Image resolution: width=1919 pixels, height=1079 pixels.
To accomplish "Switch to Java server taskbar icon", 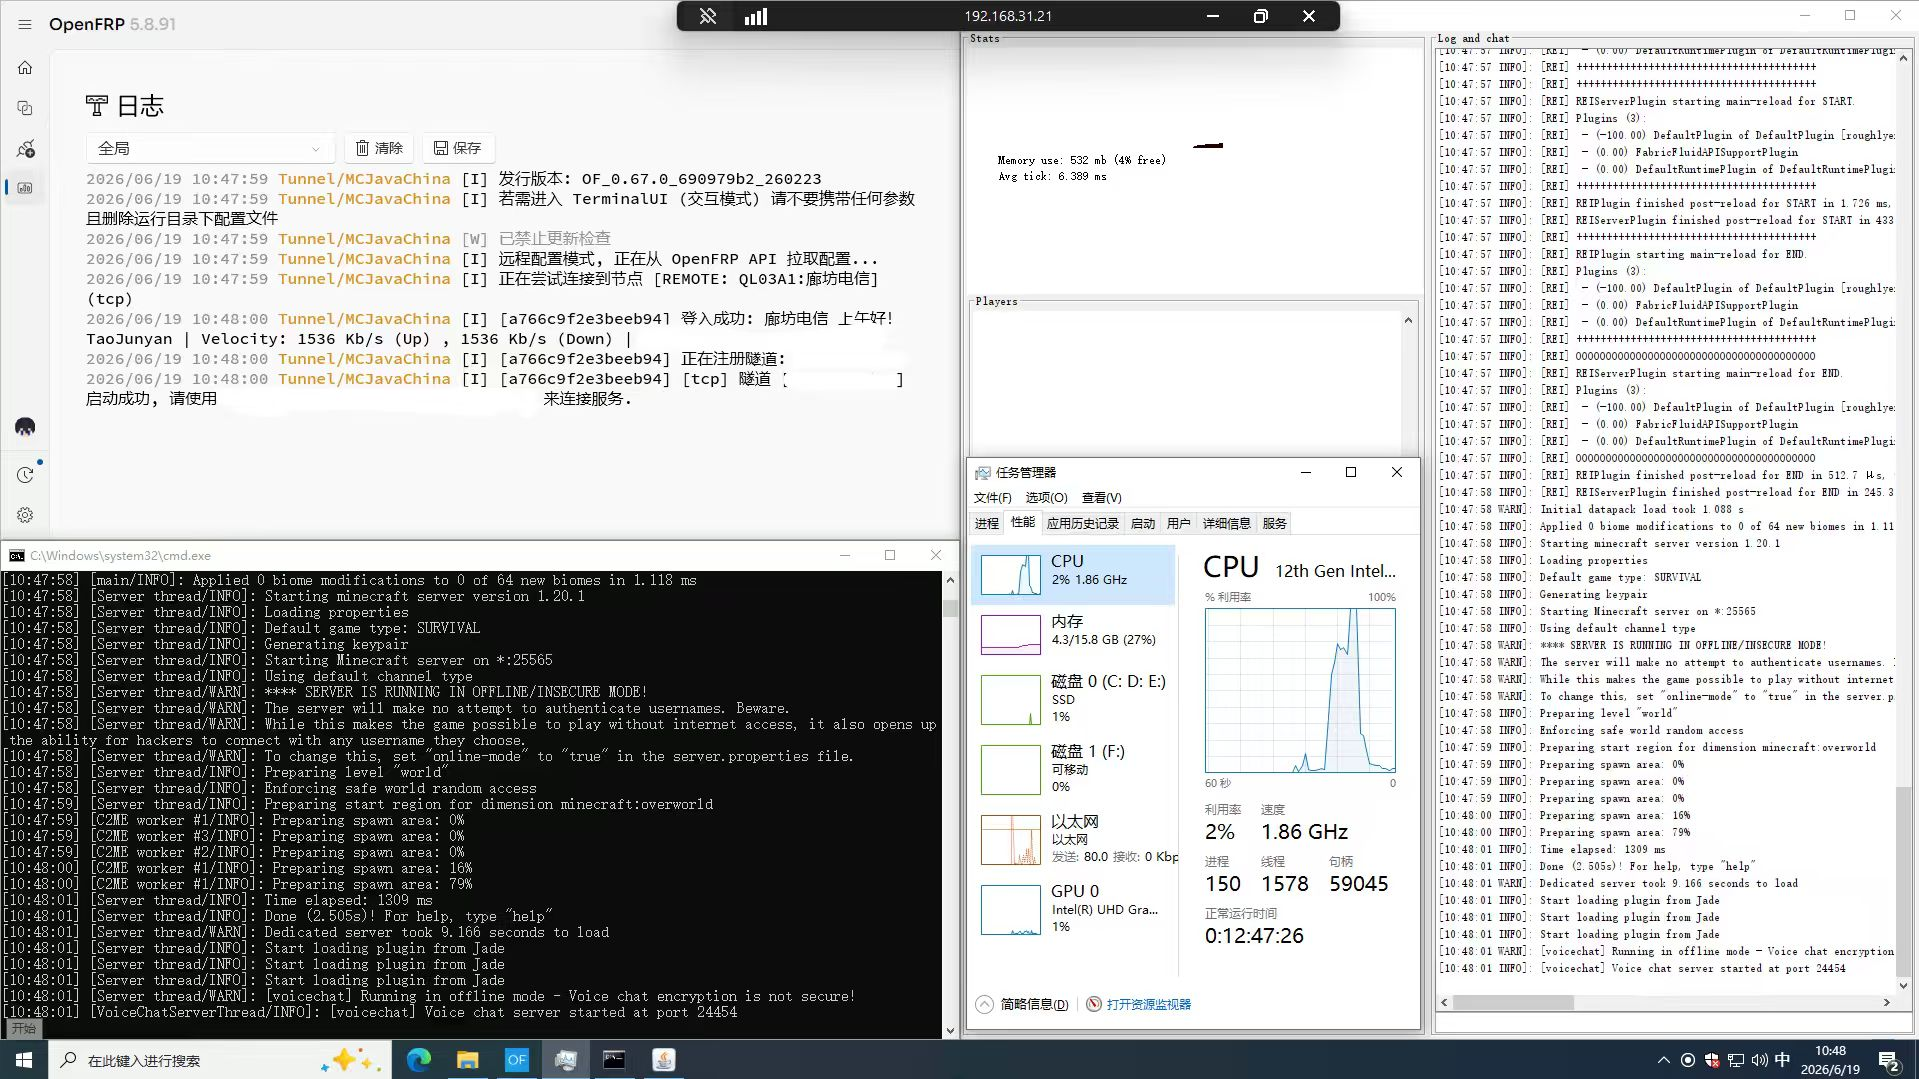I will click(x=664, y=1060).
